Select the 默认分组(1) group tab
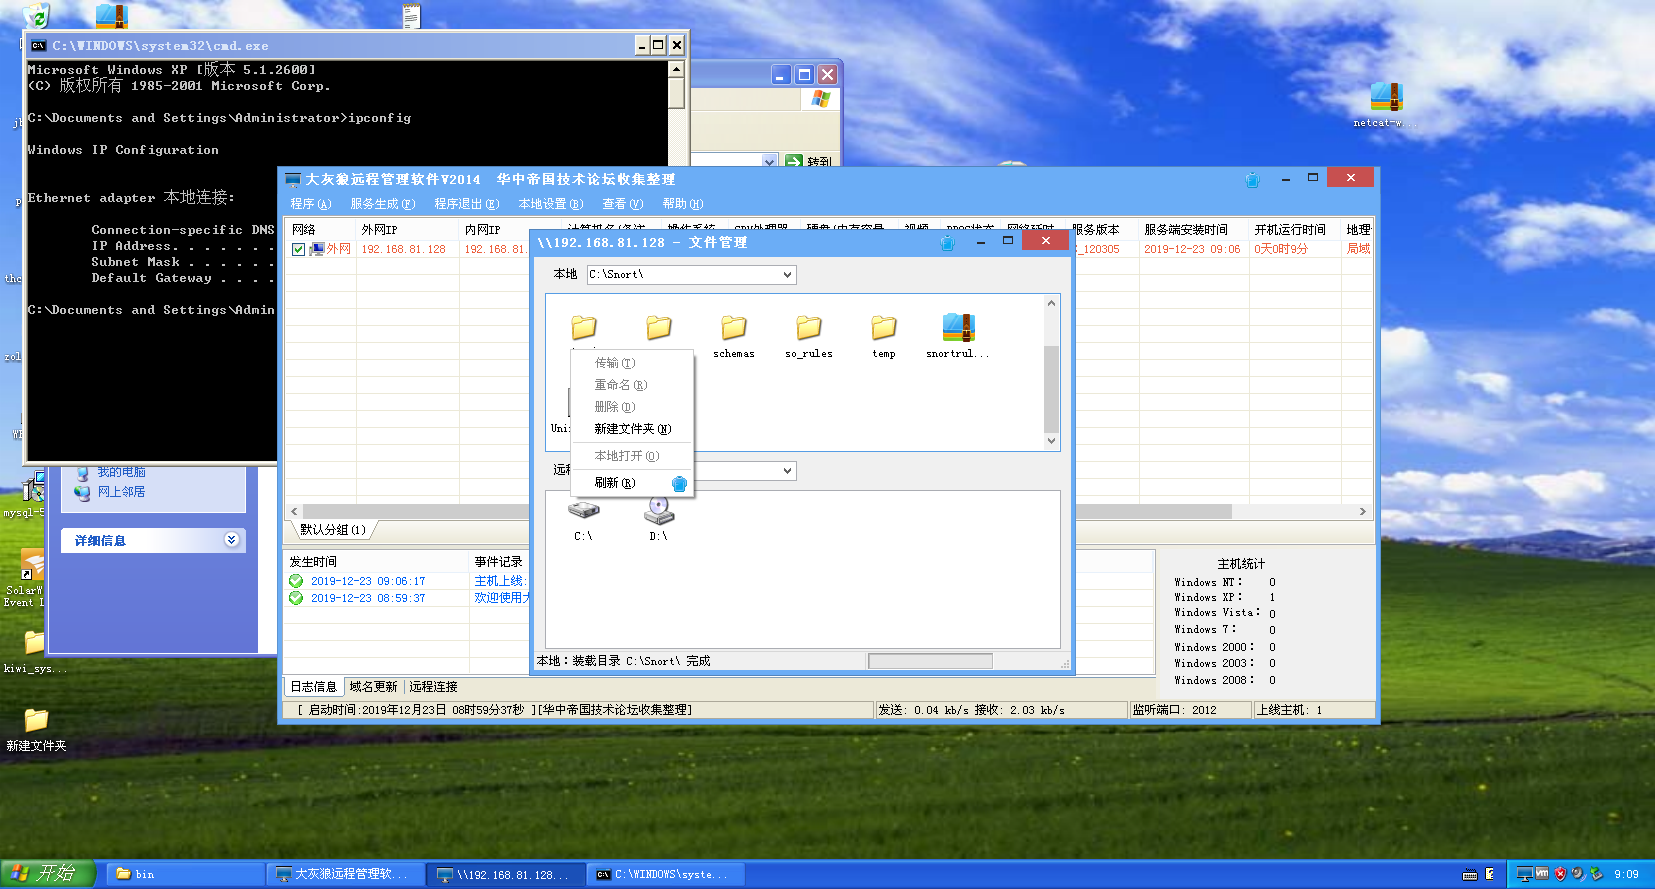Viewport: 1655px width, 889px height. (333, 530)
